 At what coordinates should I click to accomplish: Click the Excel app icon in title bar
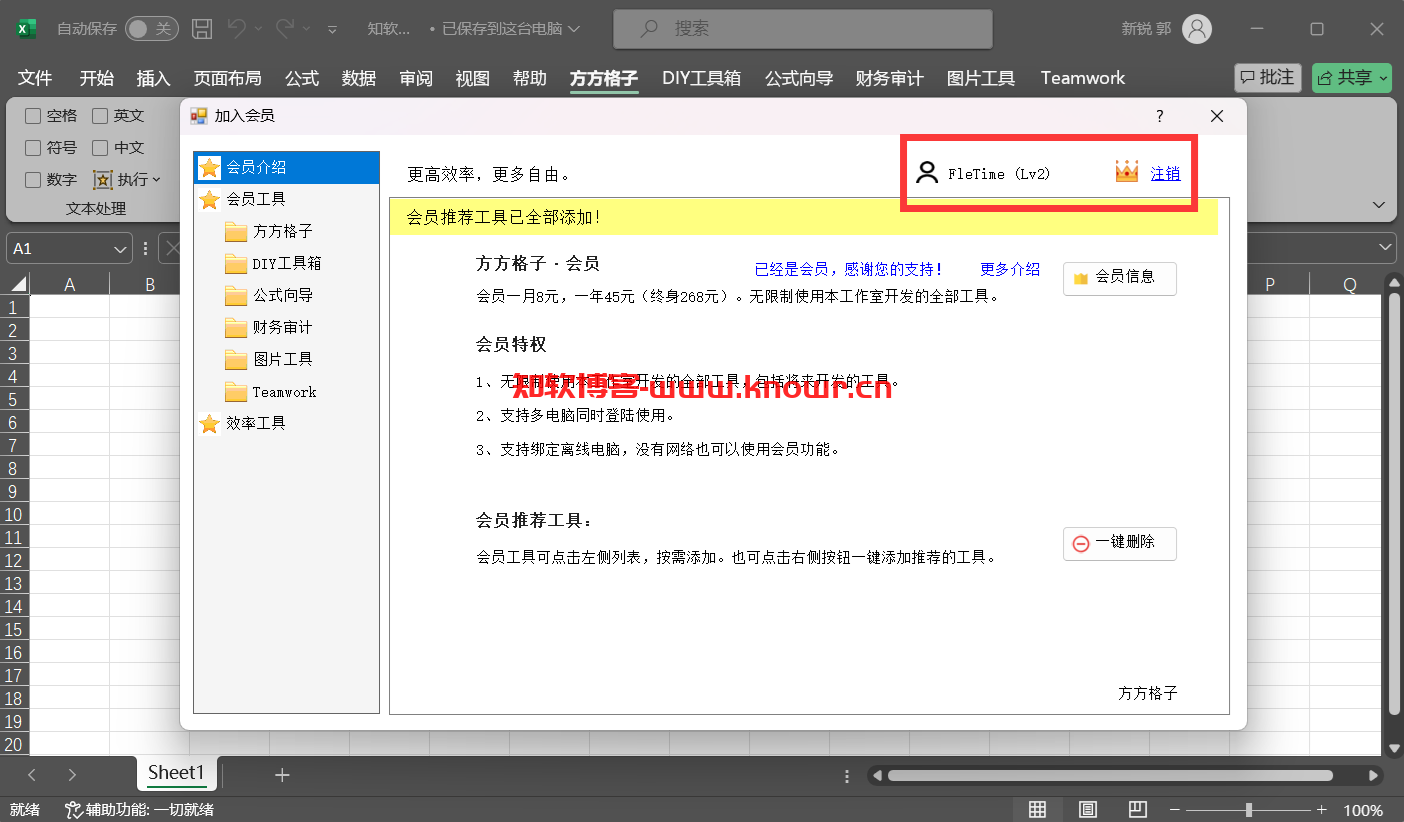pyautogui.click(x=25, y=29)
